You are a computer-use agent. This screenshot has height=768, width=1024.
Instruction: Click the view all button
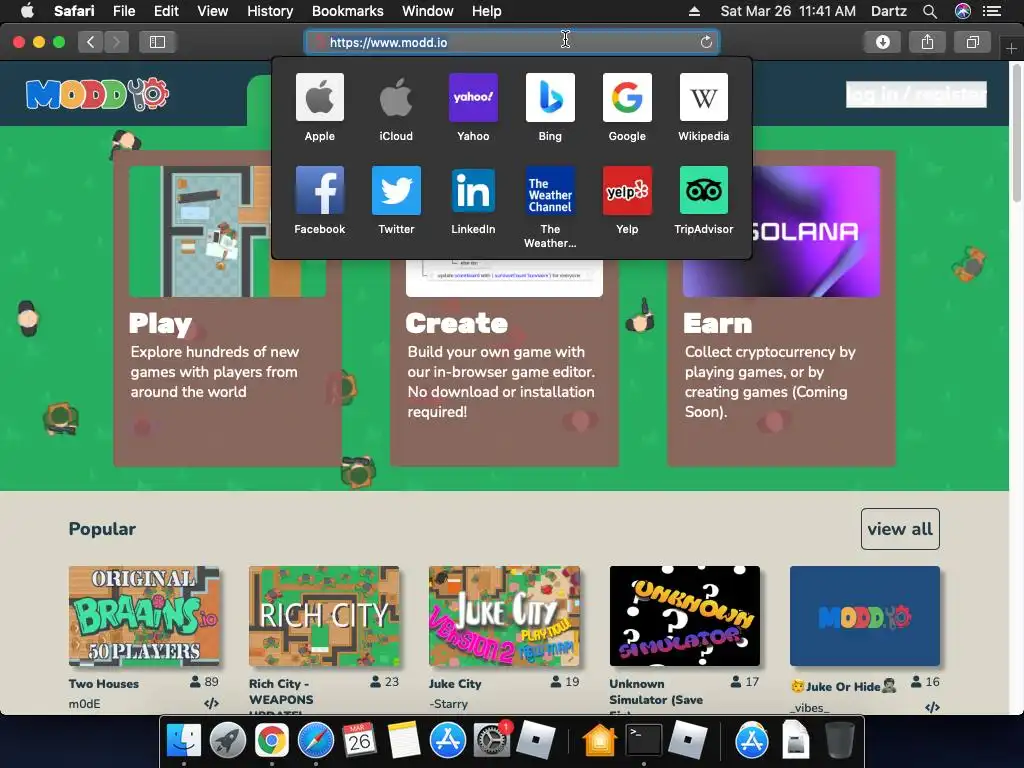(x=900, y=529)
